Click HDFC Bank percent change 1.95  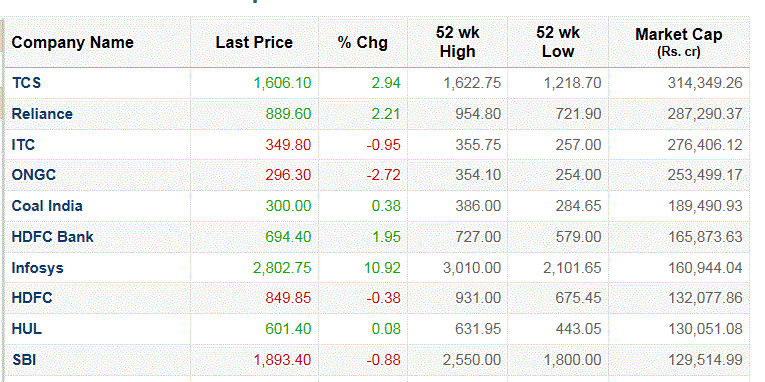(x=386, y=237)
